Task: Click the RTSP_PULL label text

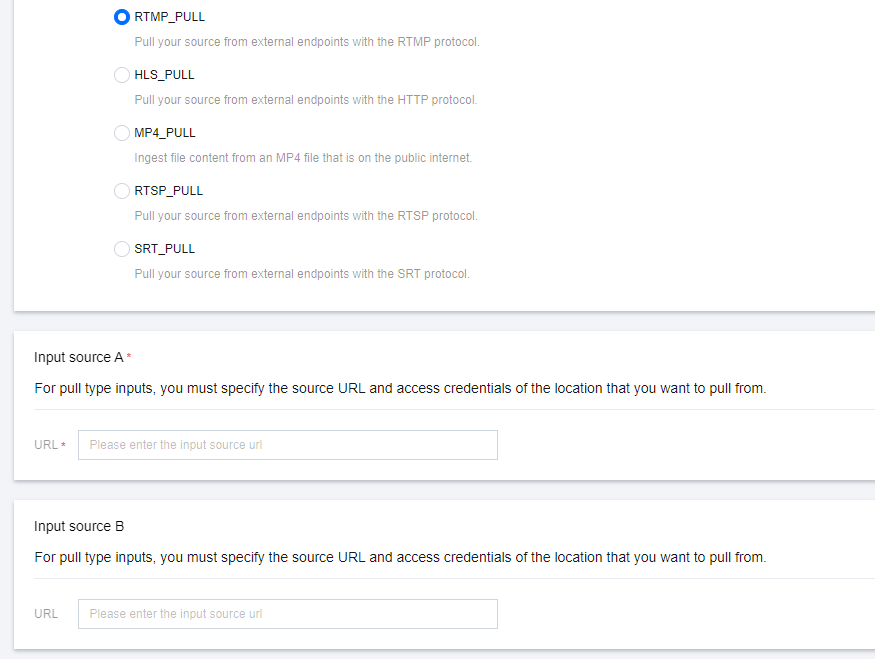Action: coord(168,191)
